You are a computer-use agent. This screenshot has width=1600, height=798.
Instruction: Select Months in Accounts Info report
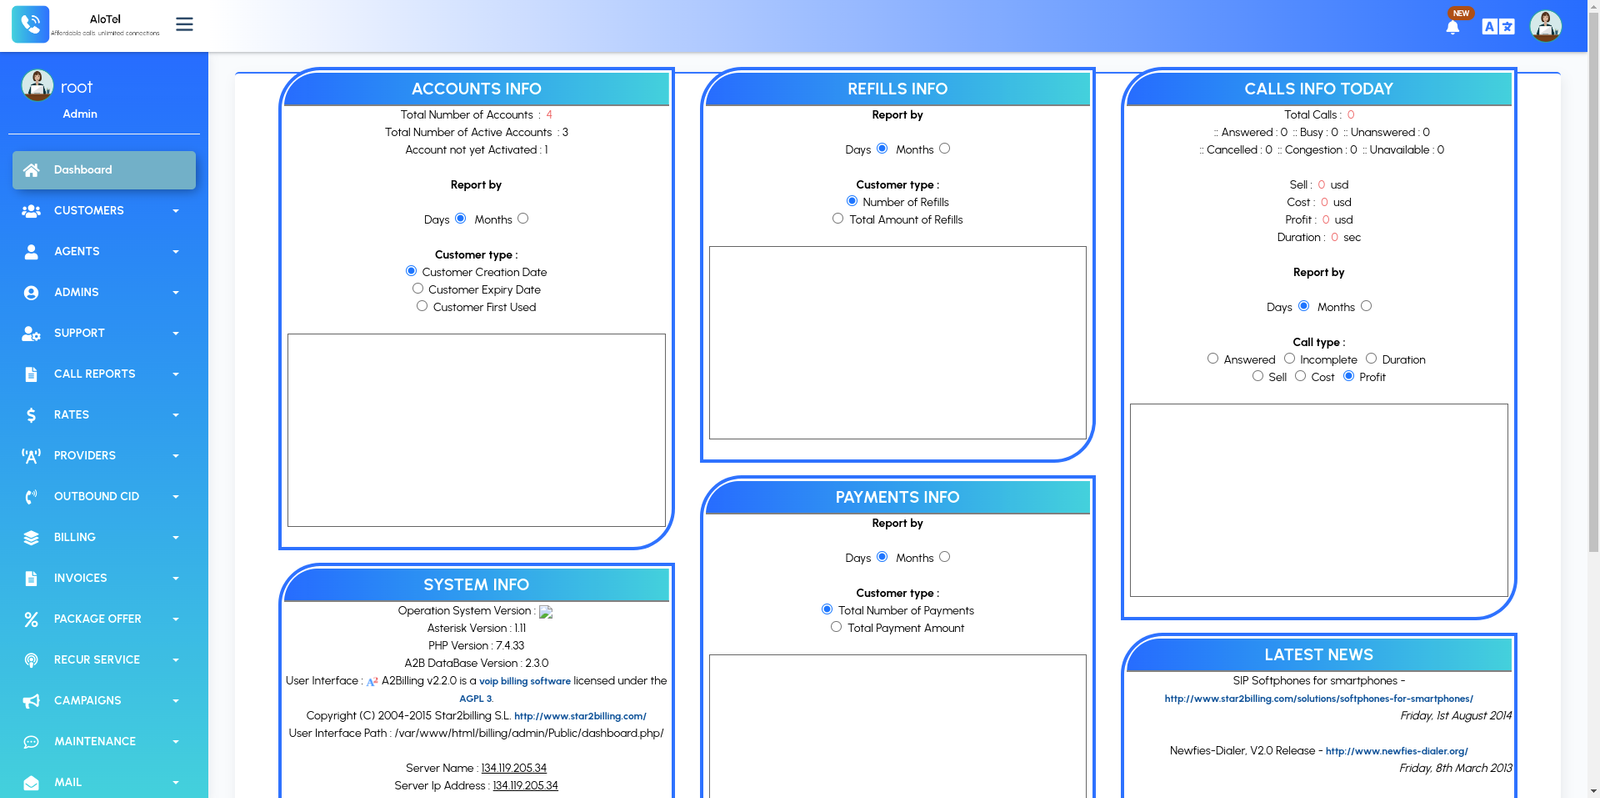tap(523, 218)
